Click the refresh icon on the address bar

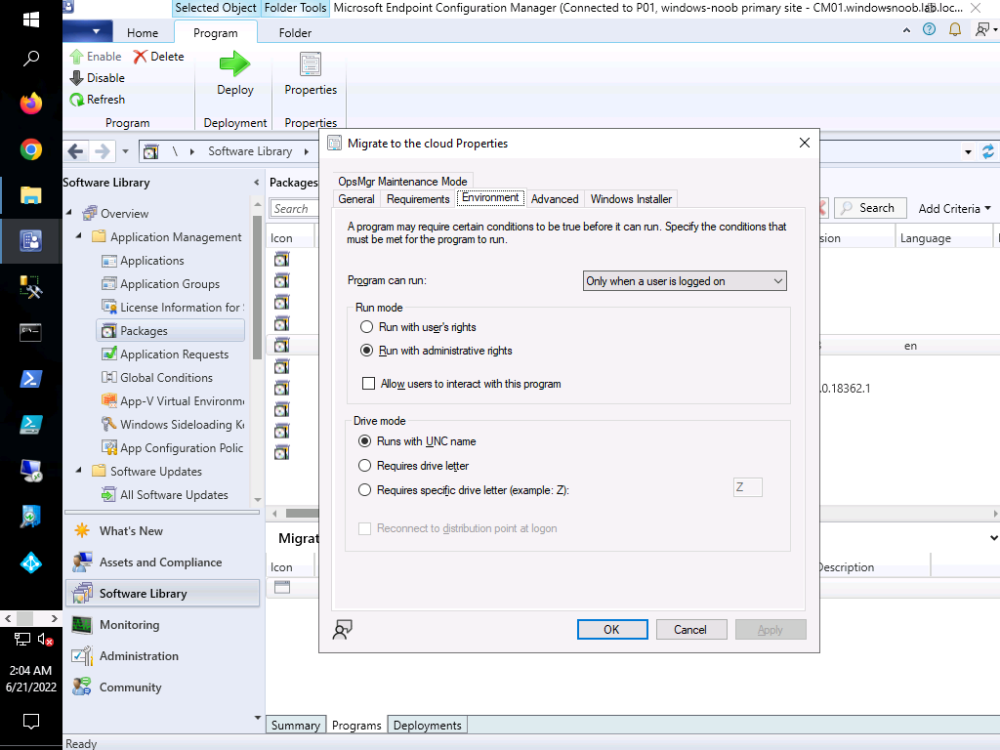pos(988,151)
